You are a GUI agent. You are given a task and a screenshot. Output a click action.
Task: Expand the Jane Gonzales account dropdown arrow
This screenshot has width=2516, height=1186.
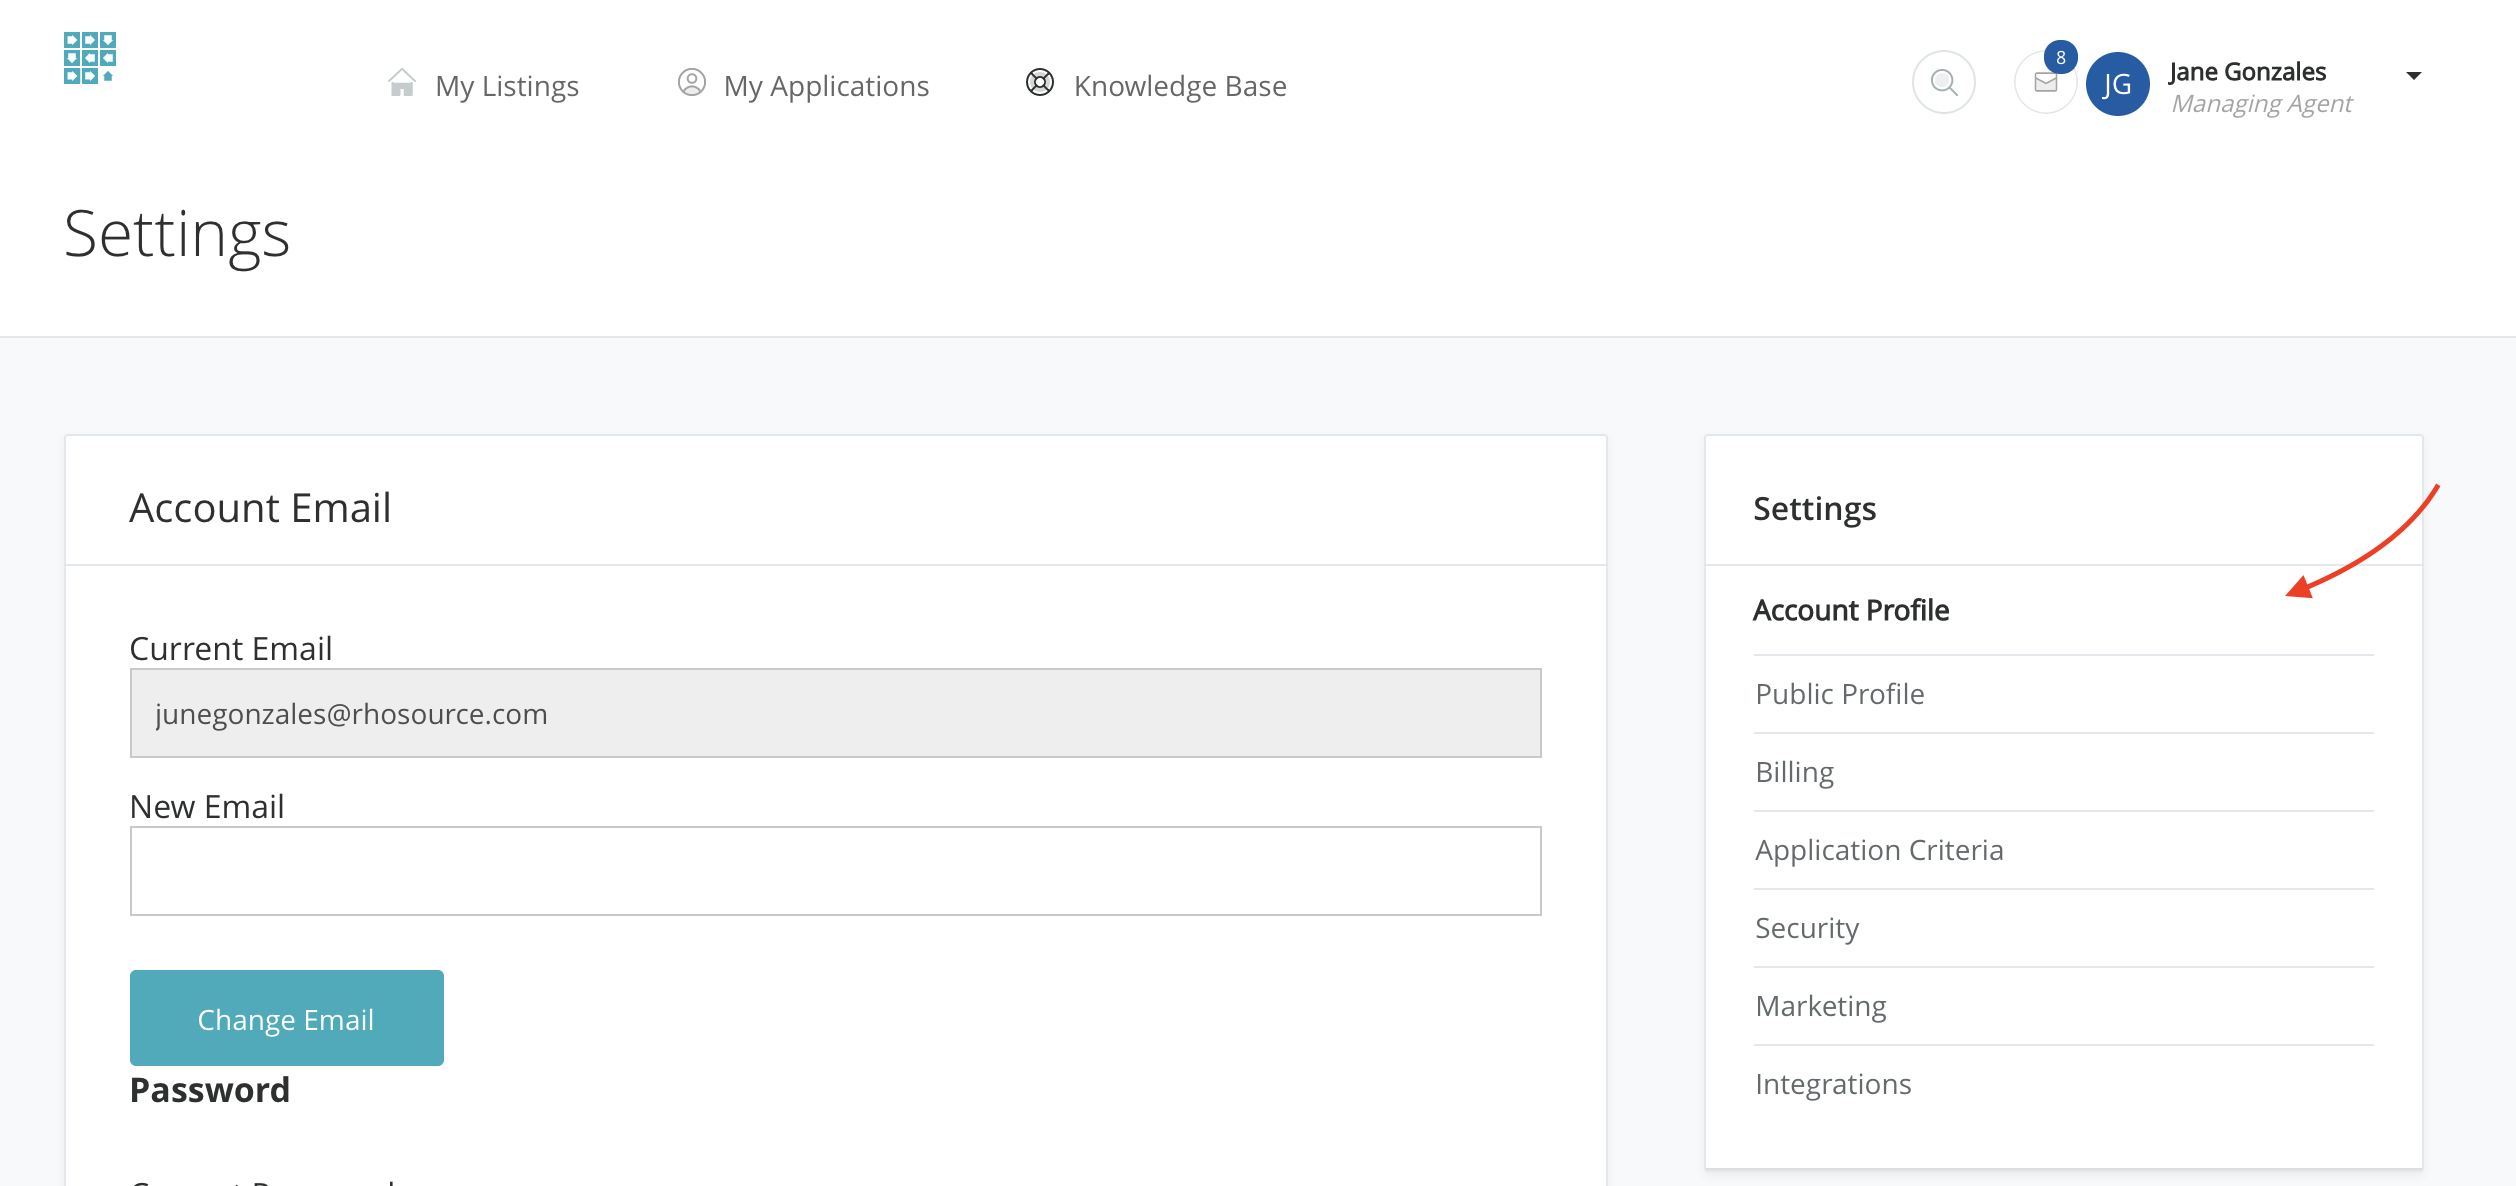[x=2413, y=76]
